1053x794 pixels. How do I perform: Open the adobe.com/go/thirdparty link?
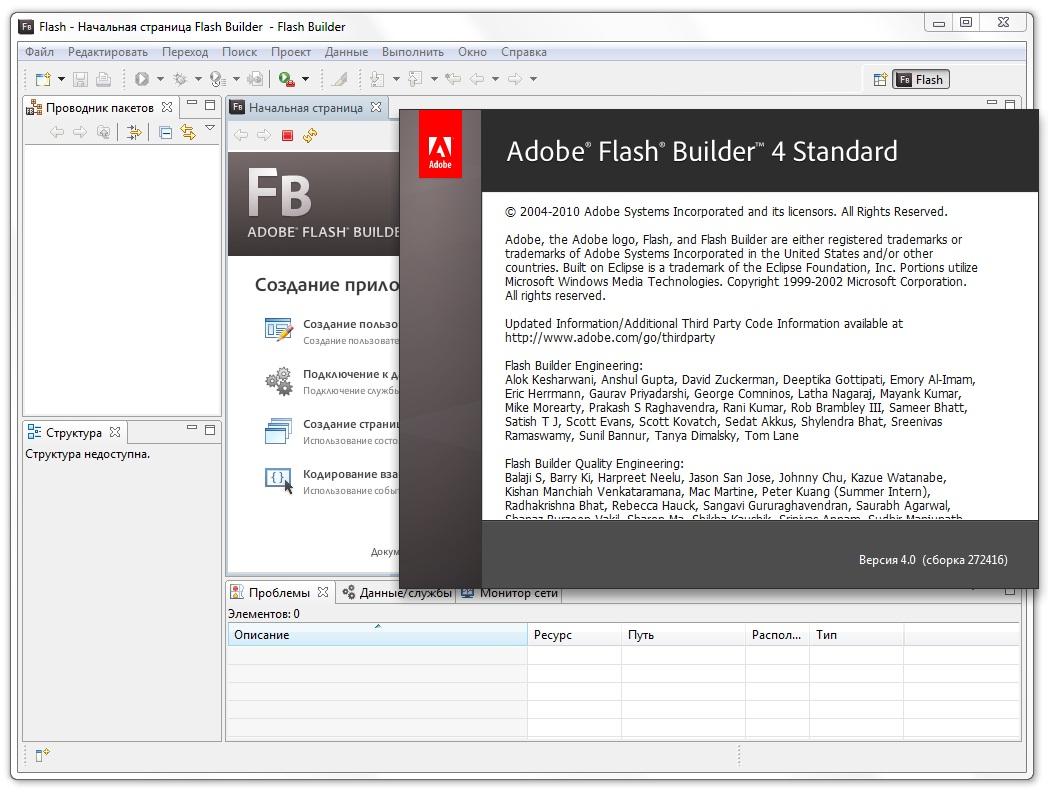point(610,338)
